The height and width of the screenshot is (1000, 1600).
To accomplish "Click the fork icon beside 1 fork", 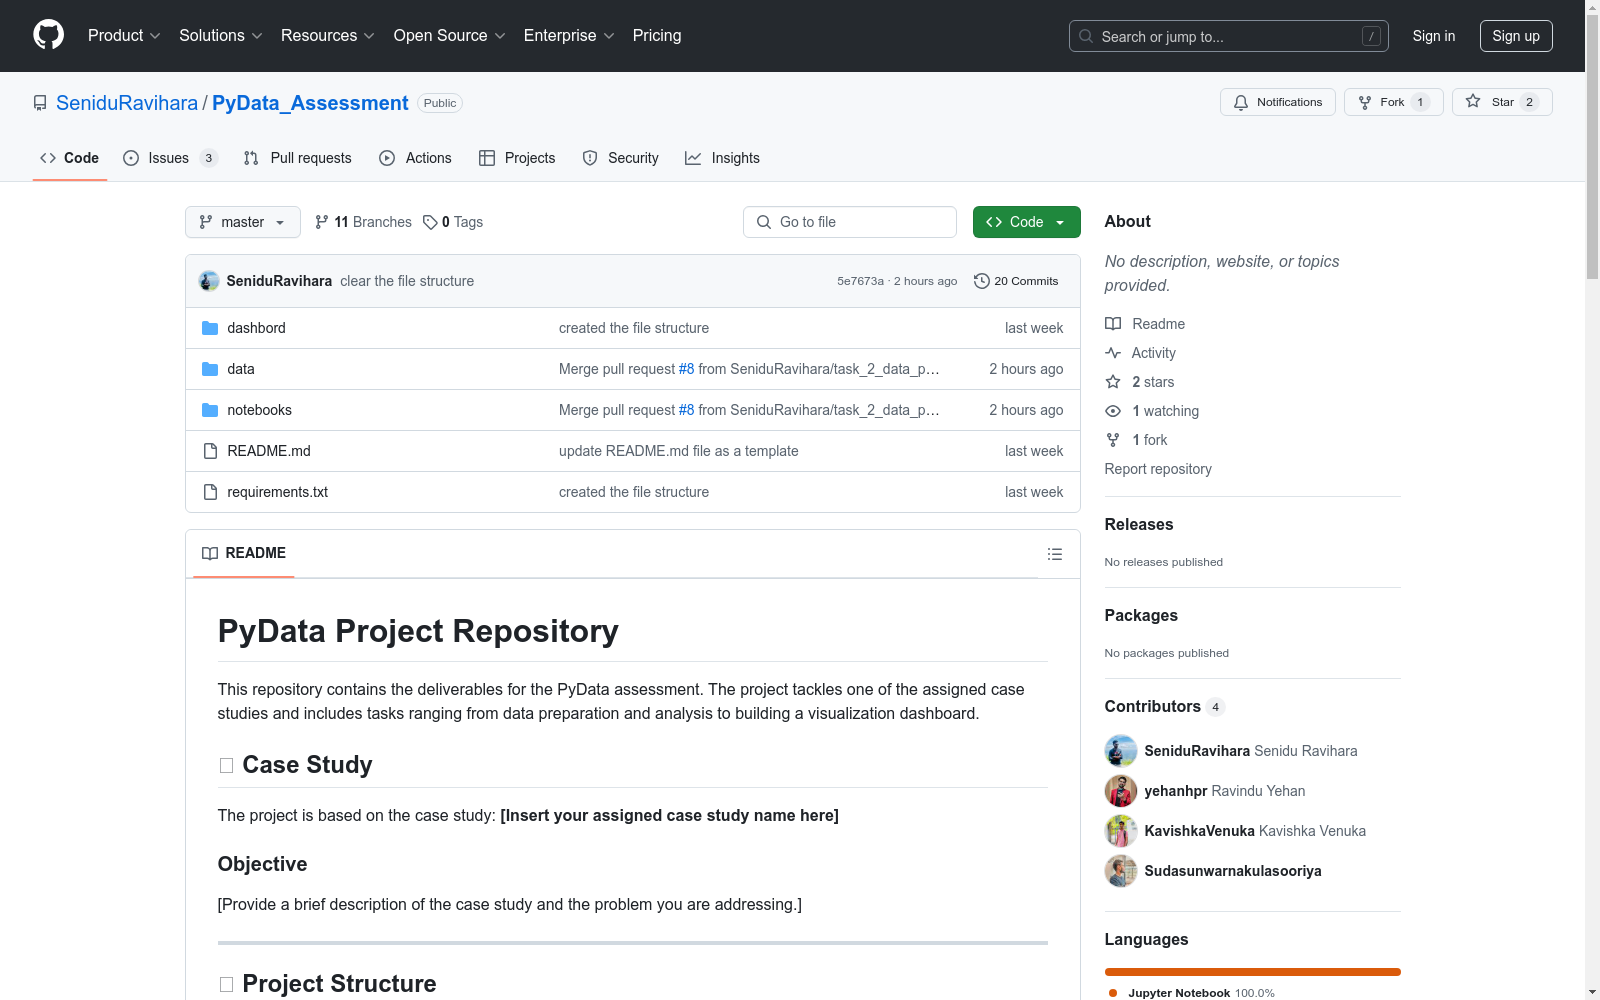I will pos(1113,440).
